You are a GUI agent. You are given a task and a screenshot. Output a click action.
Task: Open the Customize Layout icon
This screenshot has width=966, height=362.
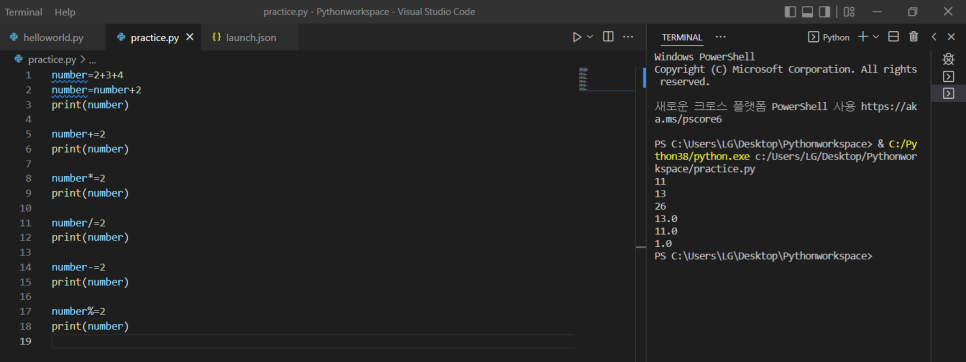coord(849,12)
